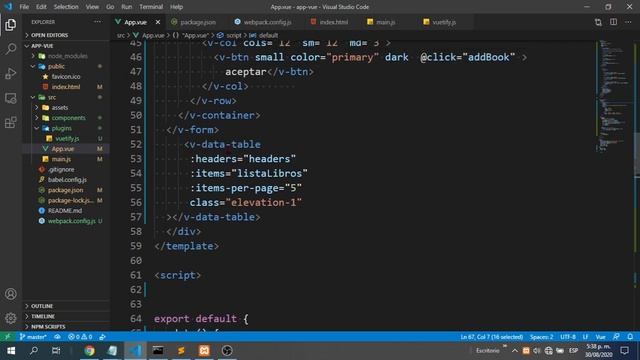The image size is (640, 360).
Task: Open Google Chrome from taskbar
Action: tap(89, 351)
